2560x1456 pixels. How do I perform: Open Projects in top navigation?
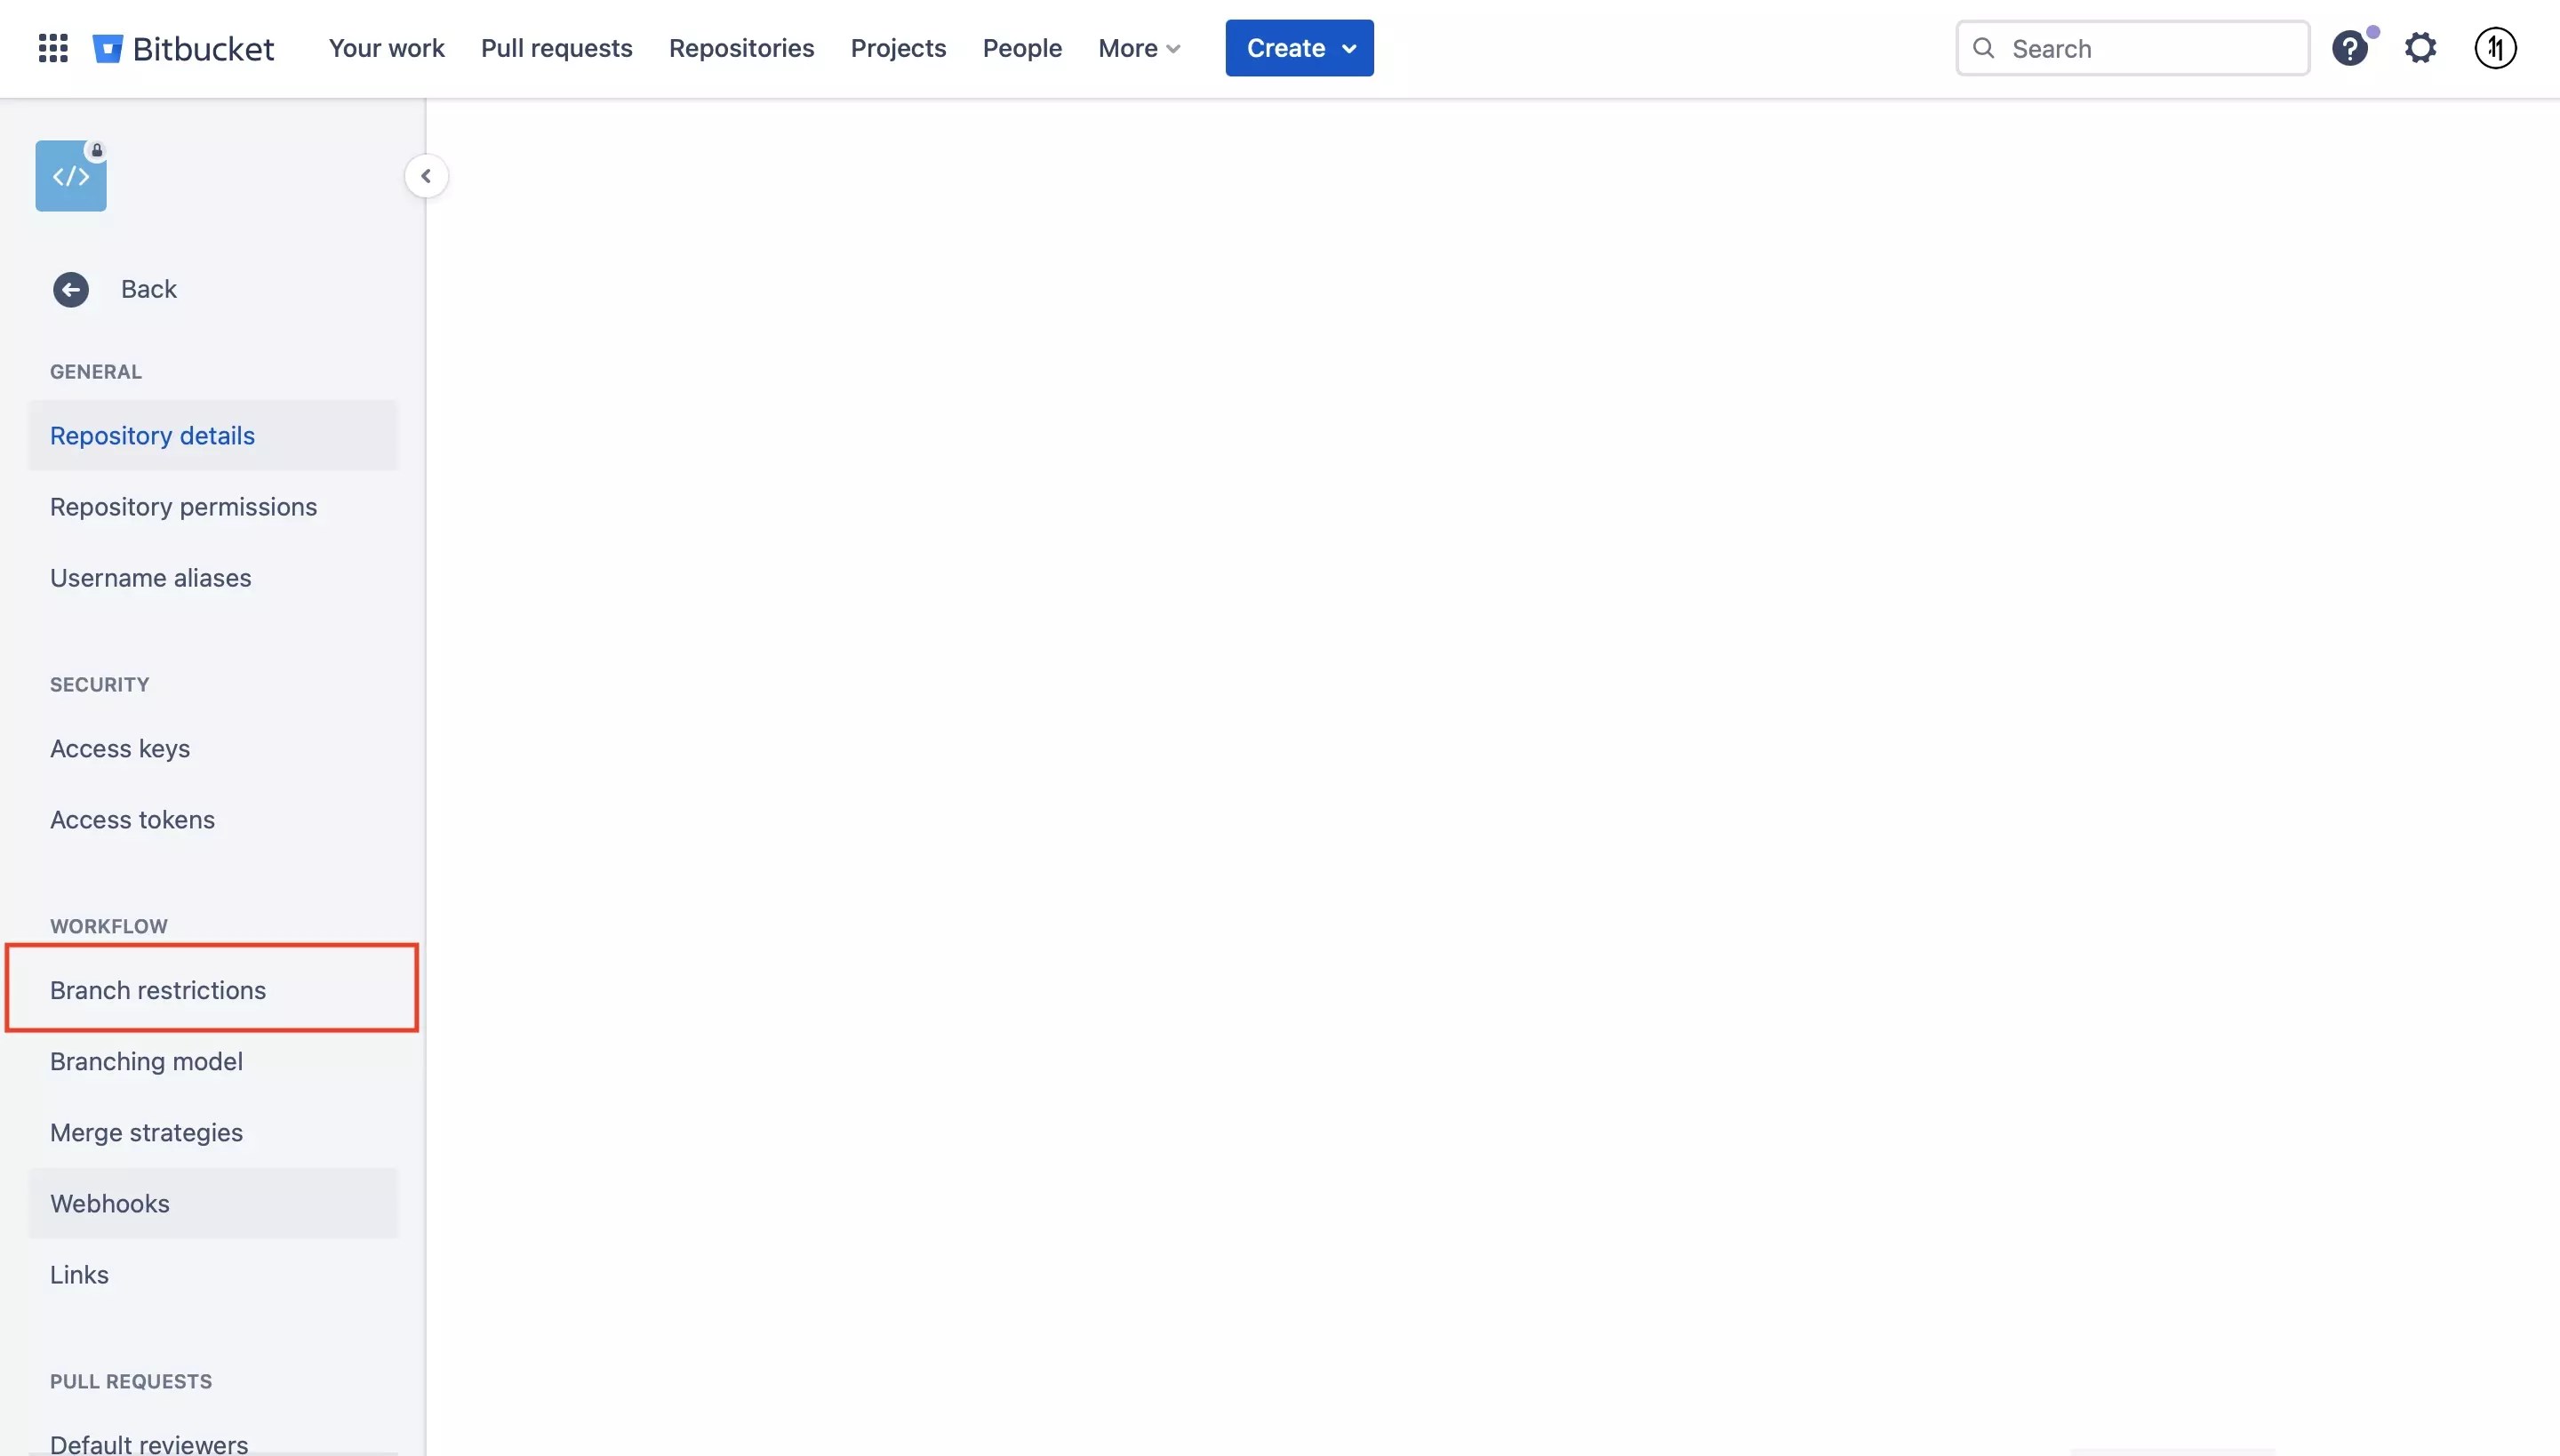click(x=898, y=48)
